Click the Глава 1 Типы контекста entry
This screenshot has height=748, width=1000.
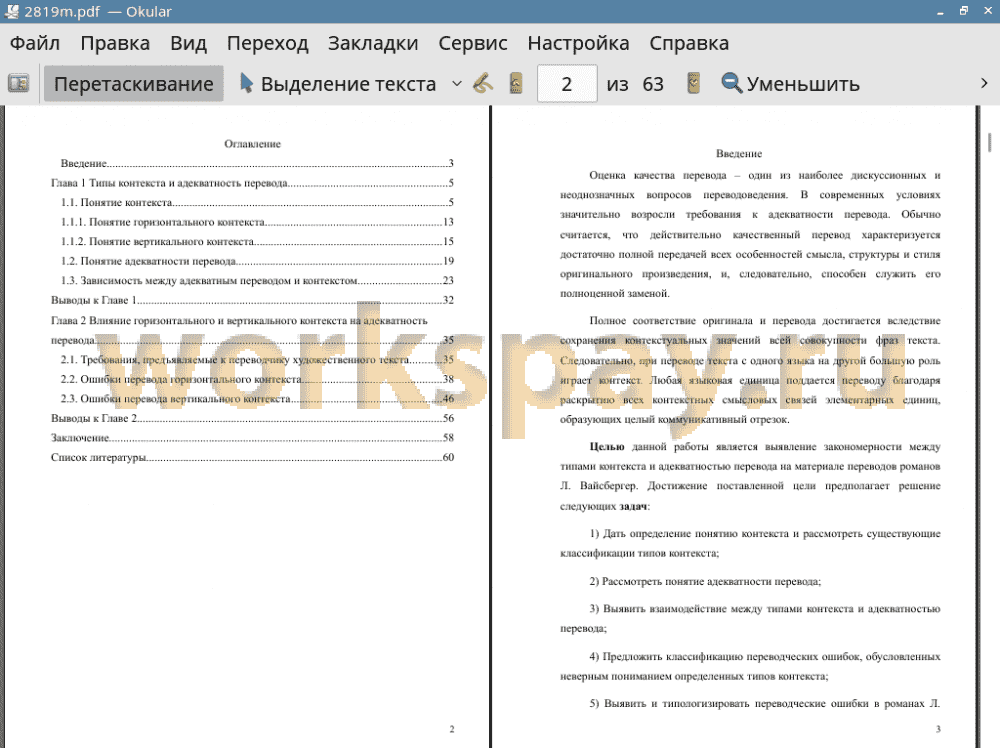(253, 183)
